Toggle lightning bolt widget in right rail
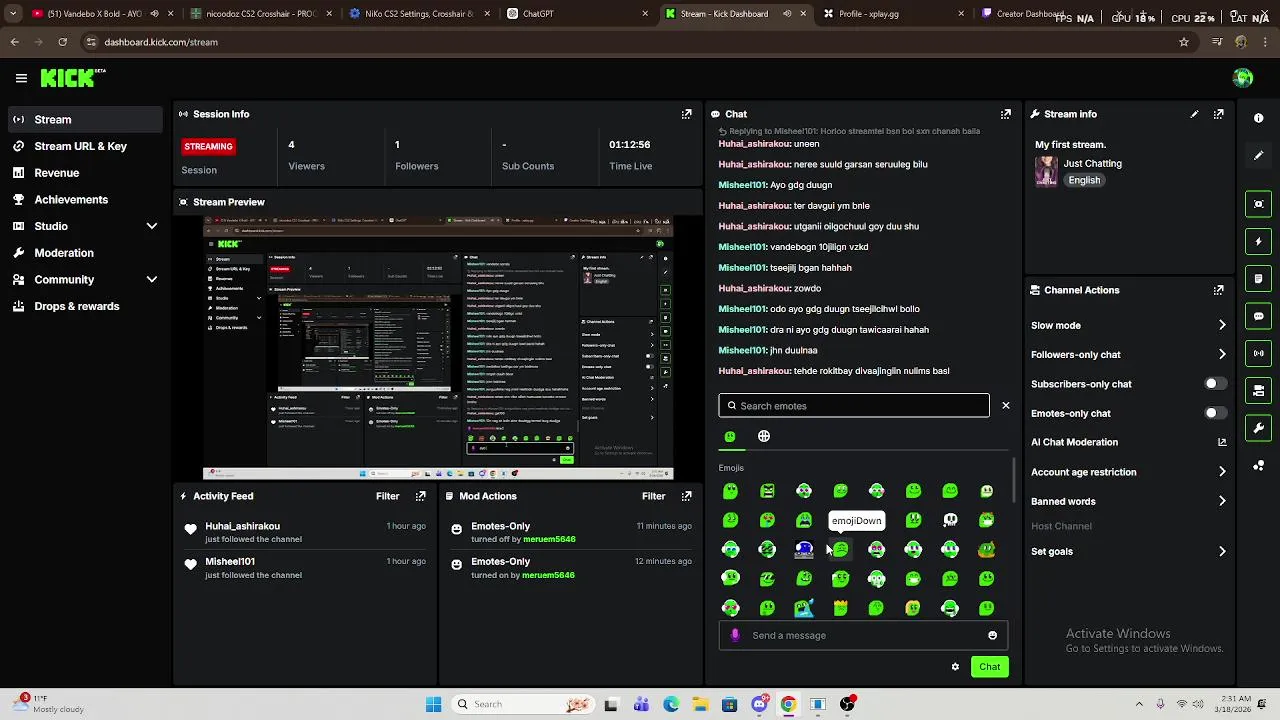 coord(1259,241)
